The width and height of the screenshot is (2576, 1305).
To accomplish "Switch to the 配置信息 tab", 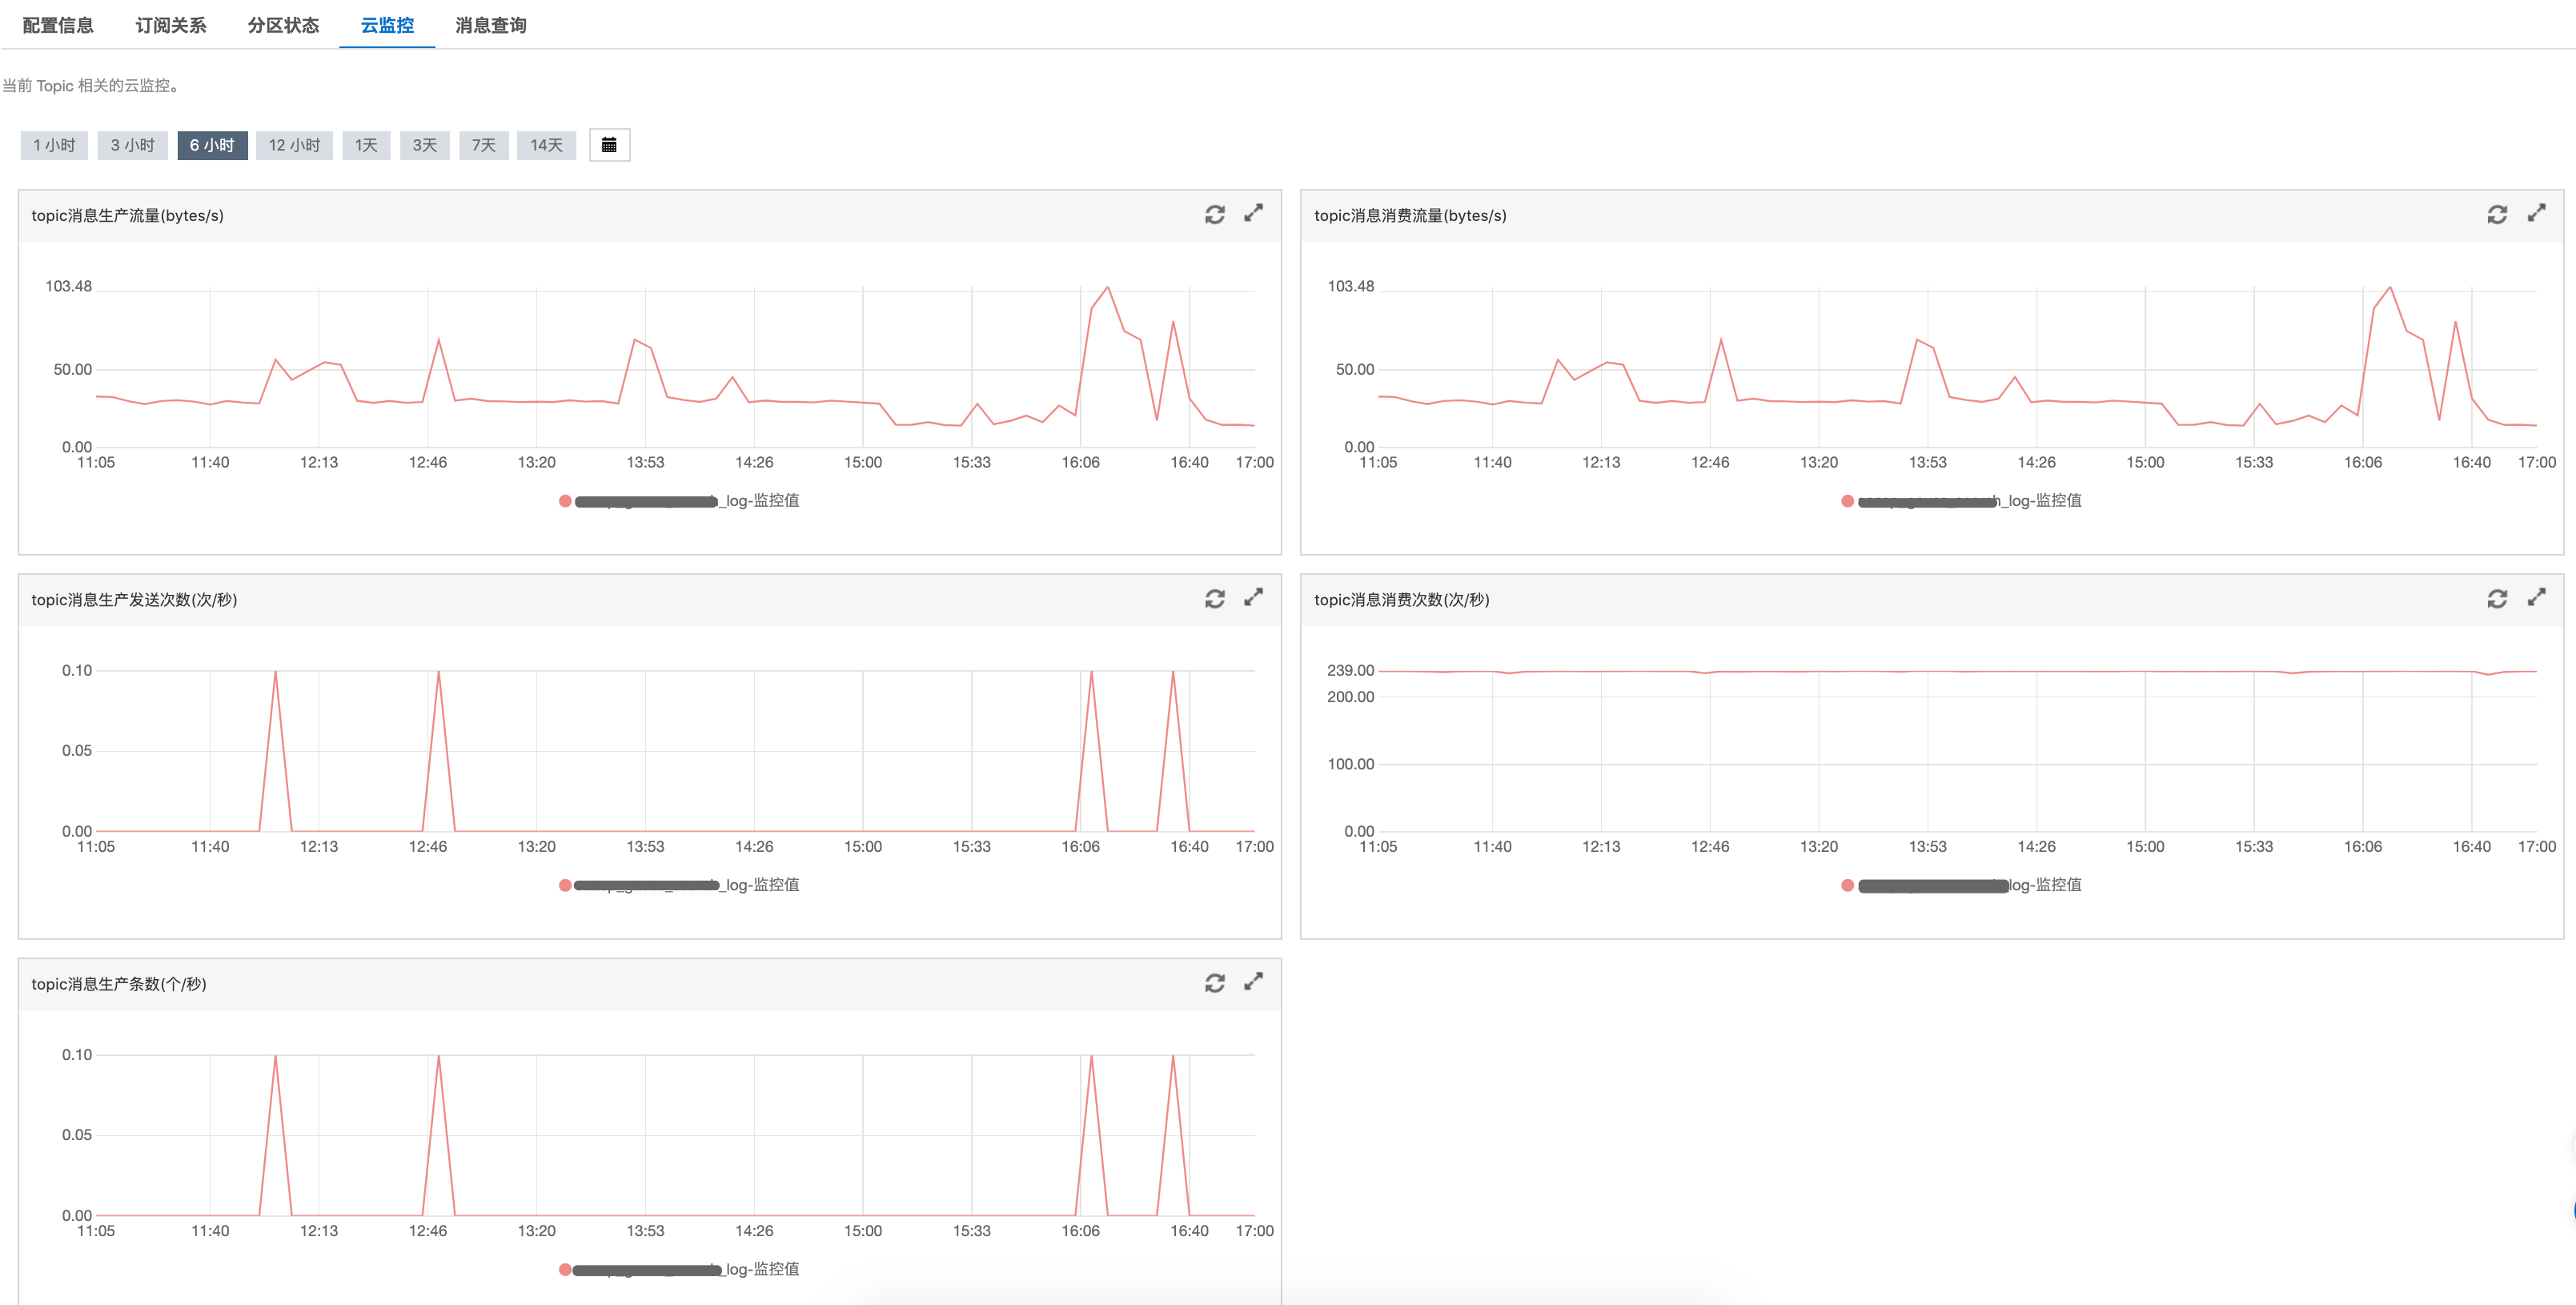I will (x=58, y=25).
